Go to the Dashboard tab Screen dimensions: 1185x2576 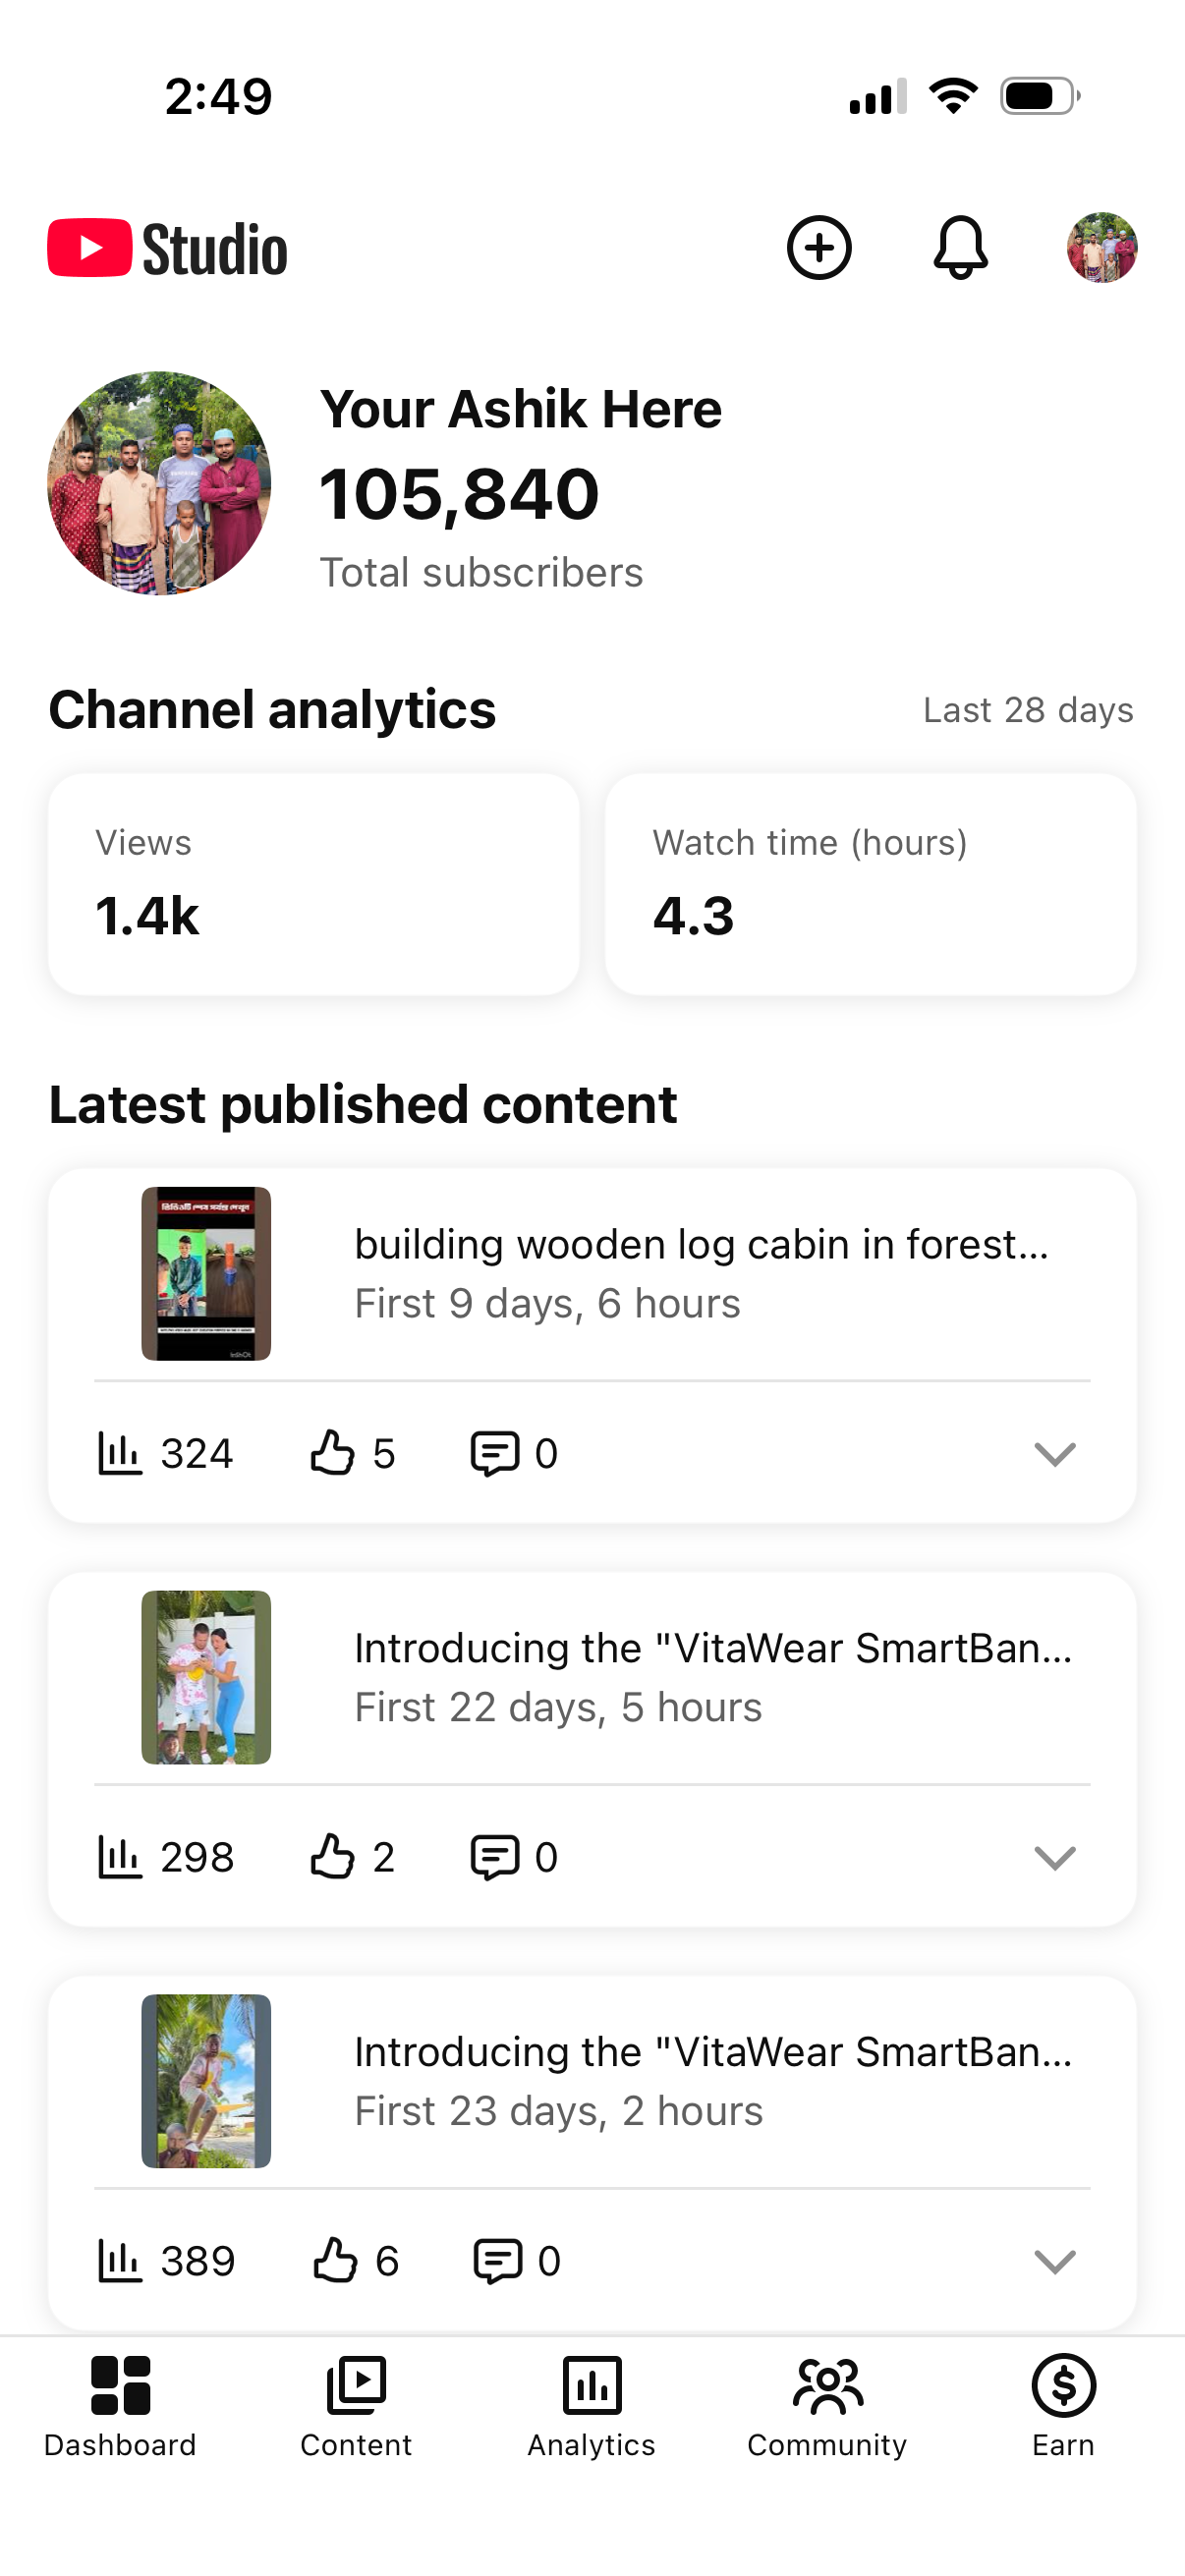coord(120,2406)
